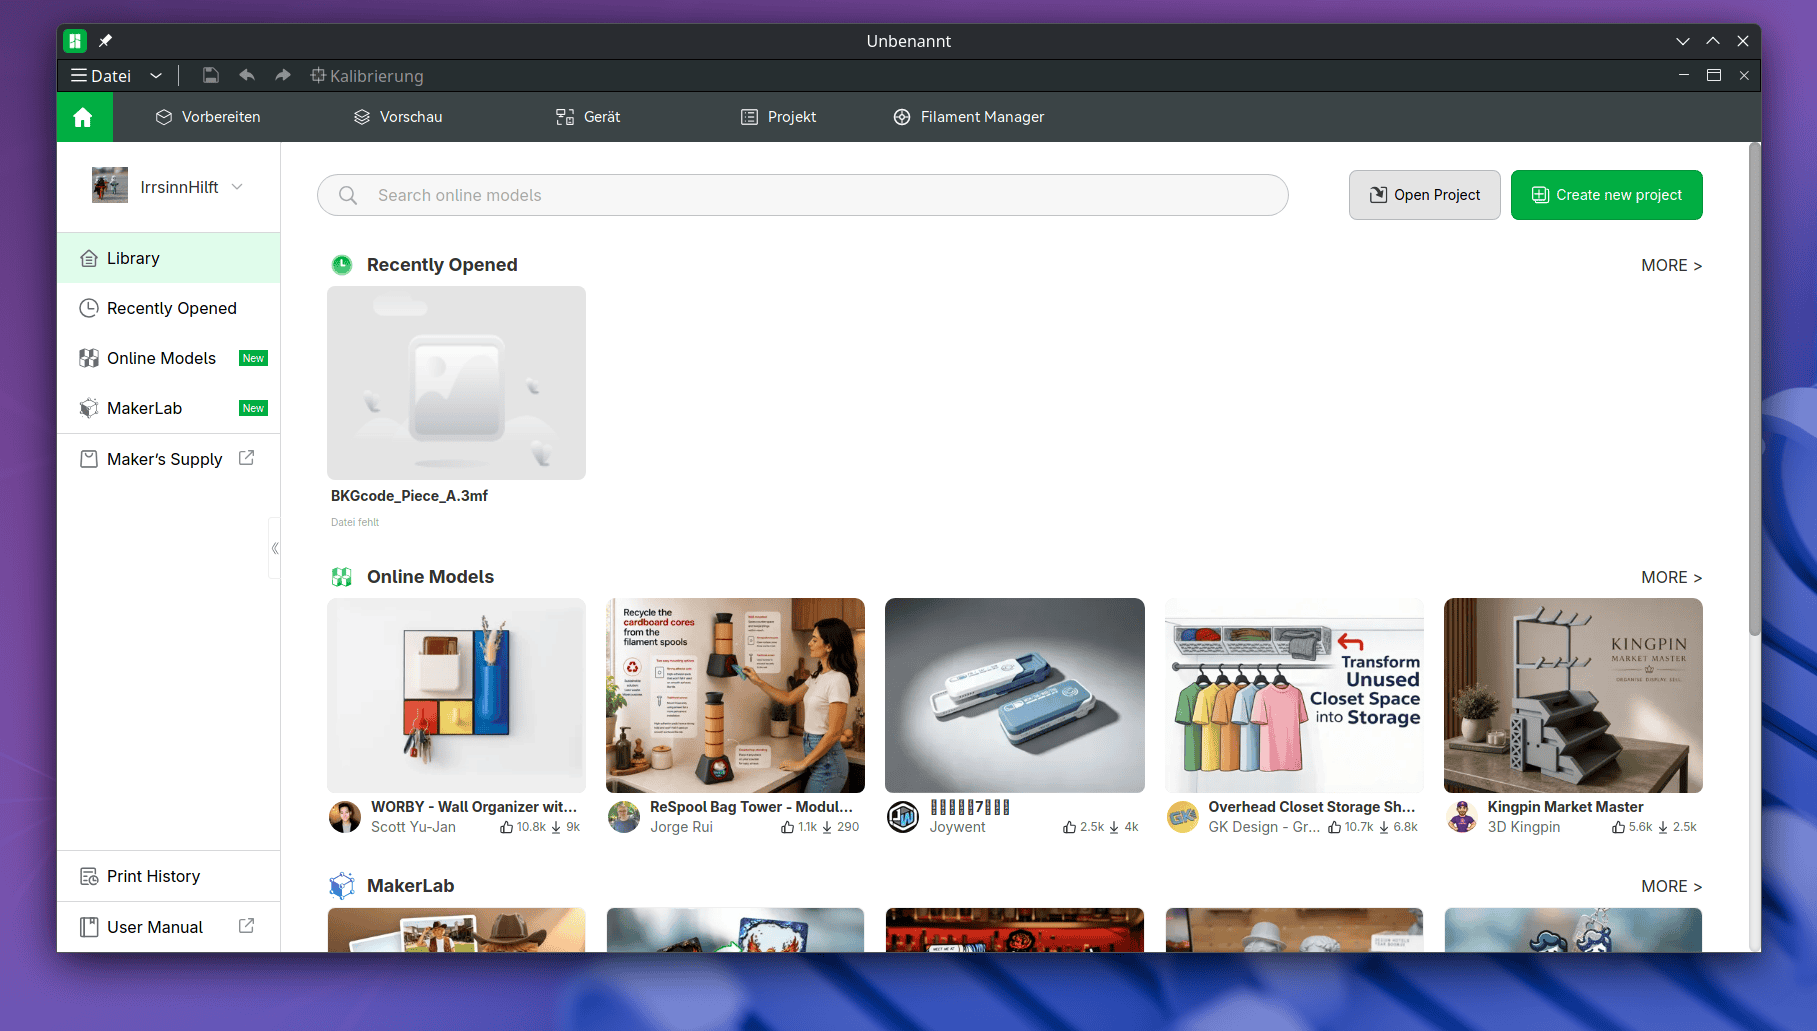Click the undo arrow icon

(247, 75)
